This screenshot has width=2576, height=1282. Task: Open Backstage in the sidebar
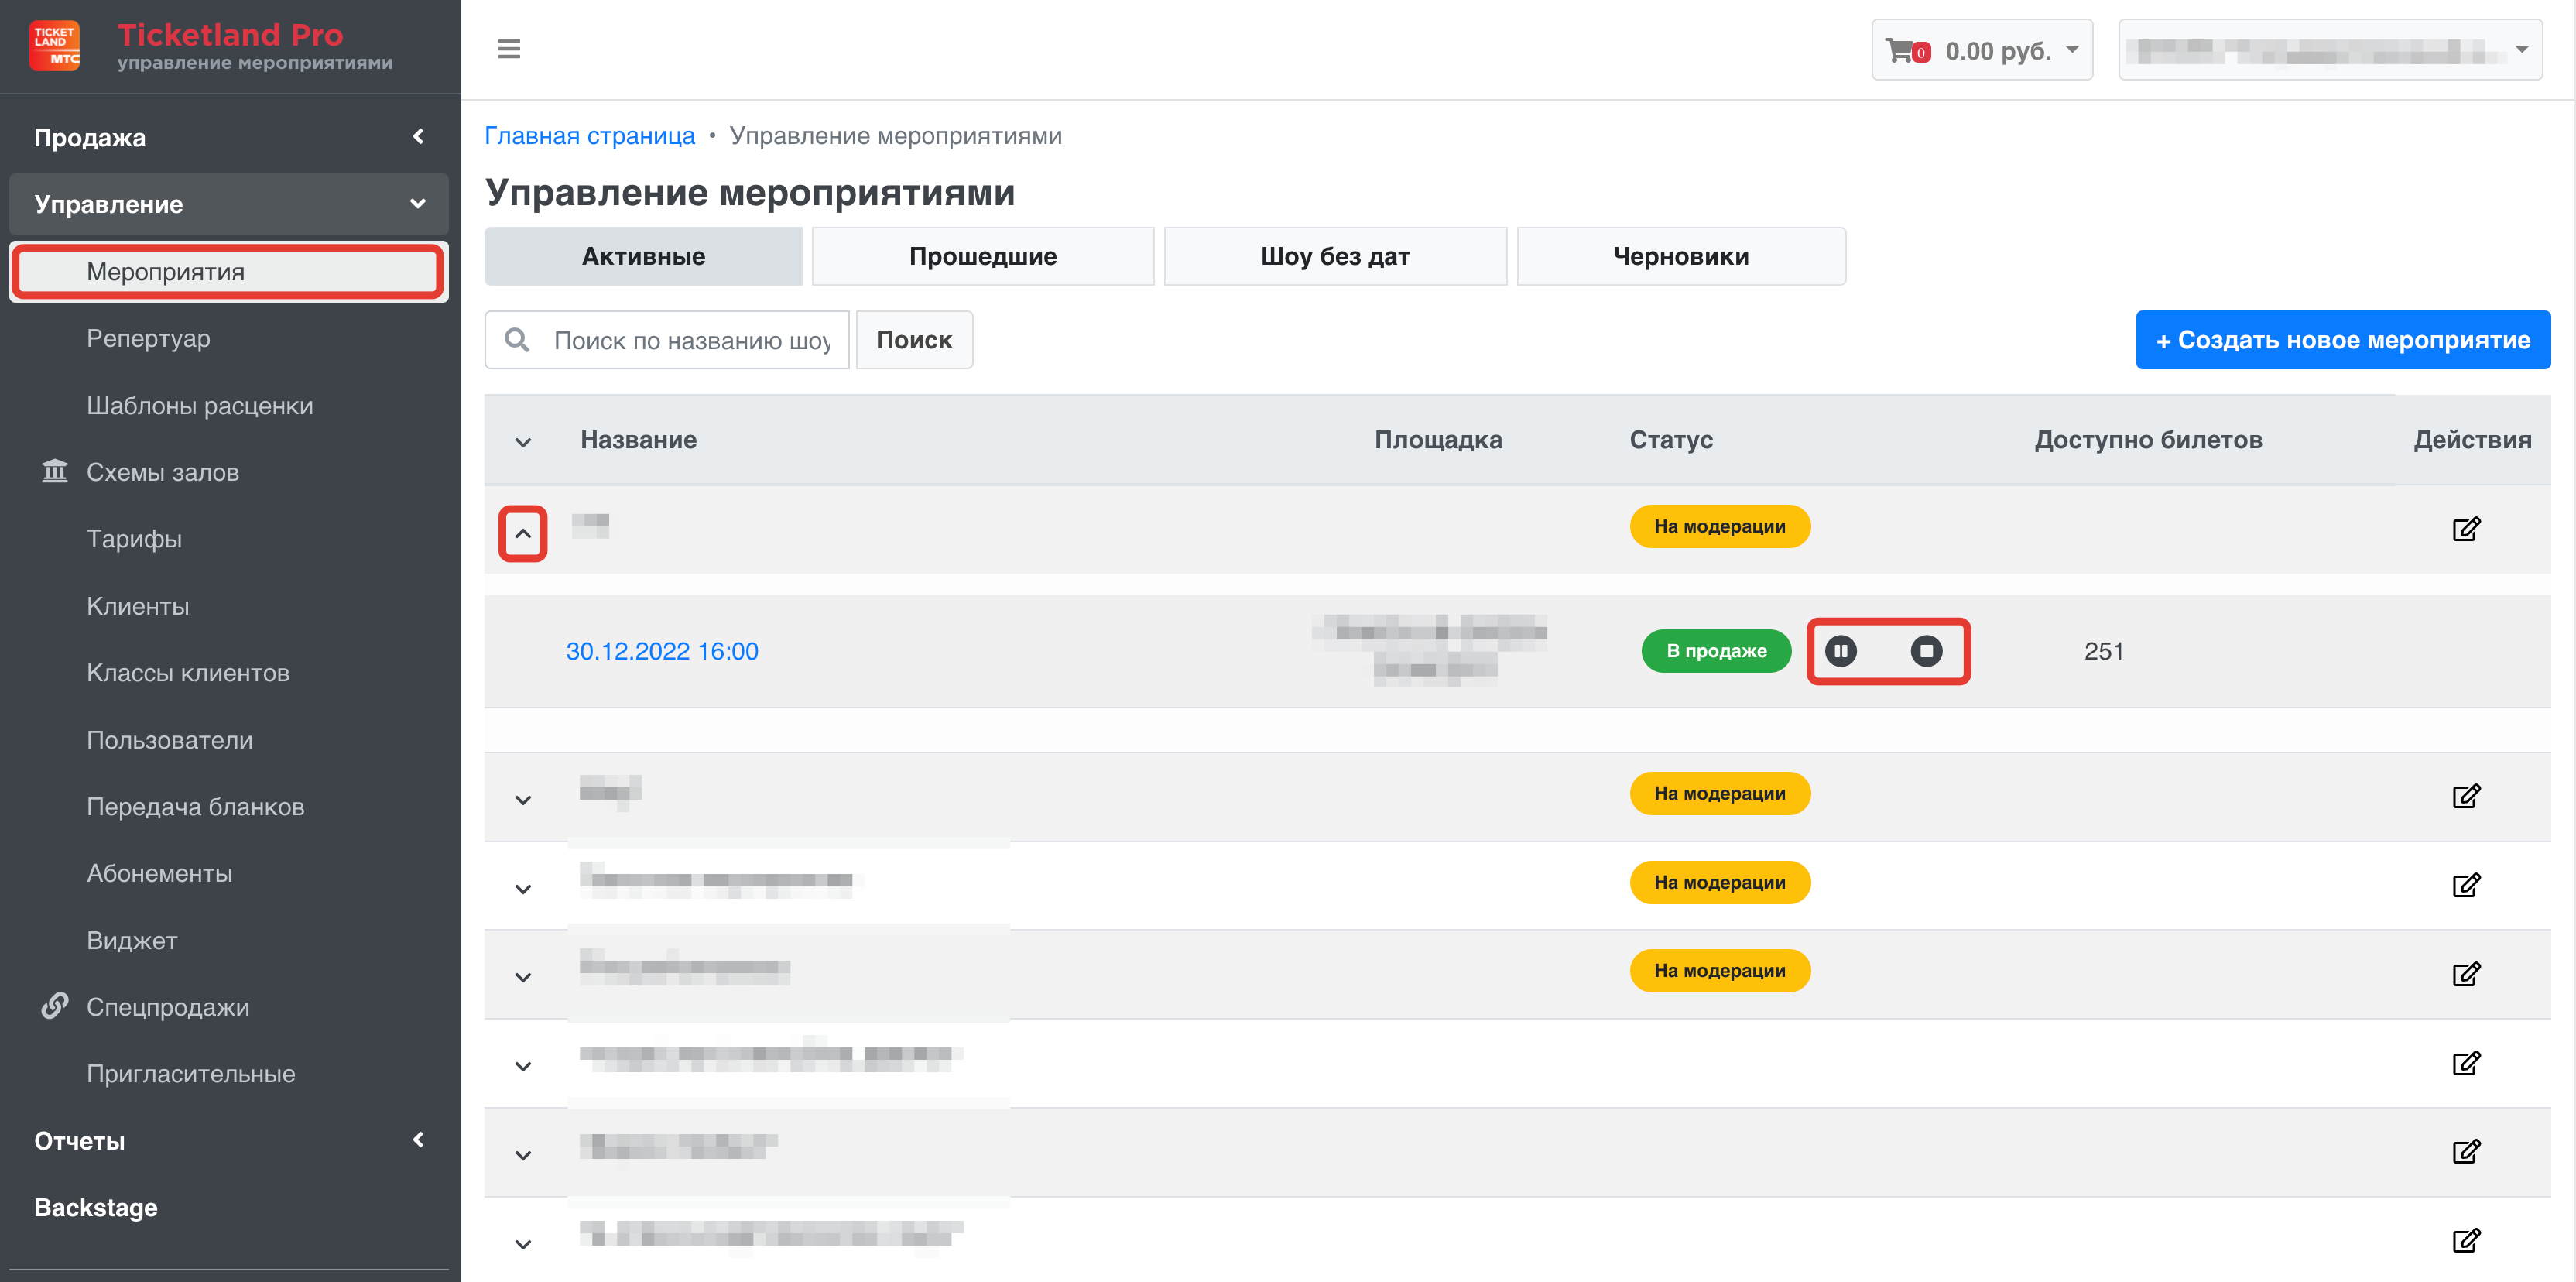96,1207
